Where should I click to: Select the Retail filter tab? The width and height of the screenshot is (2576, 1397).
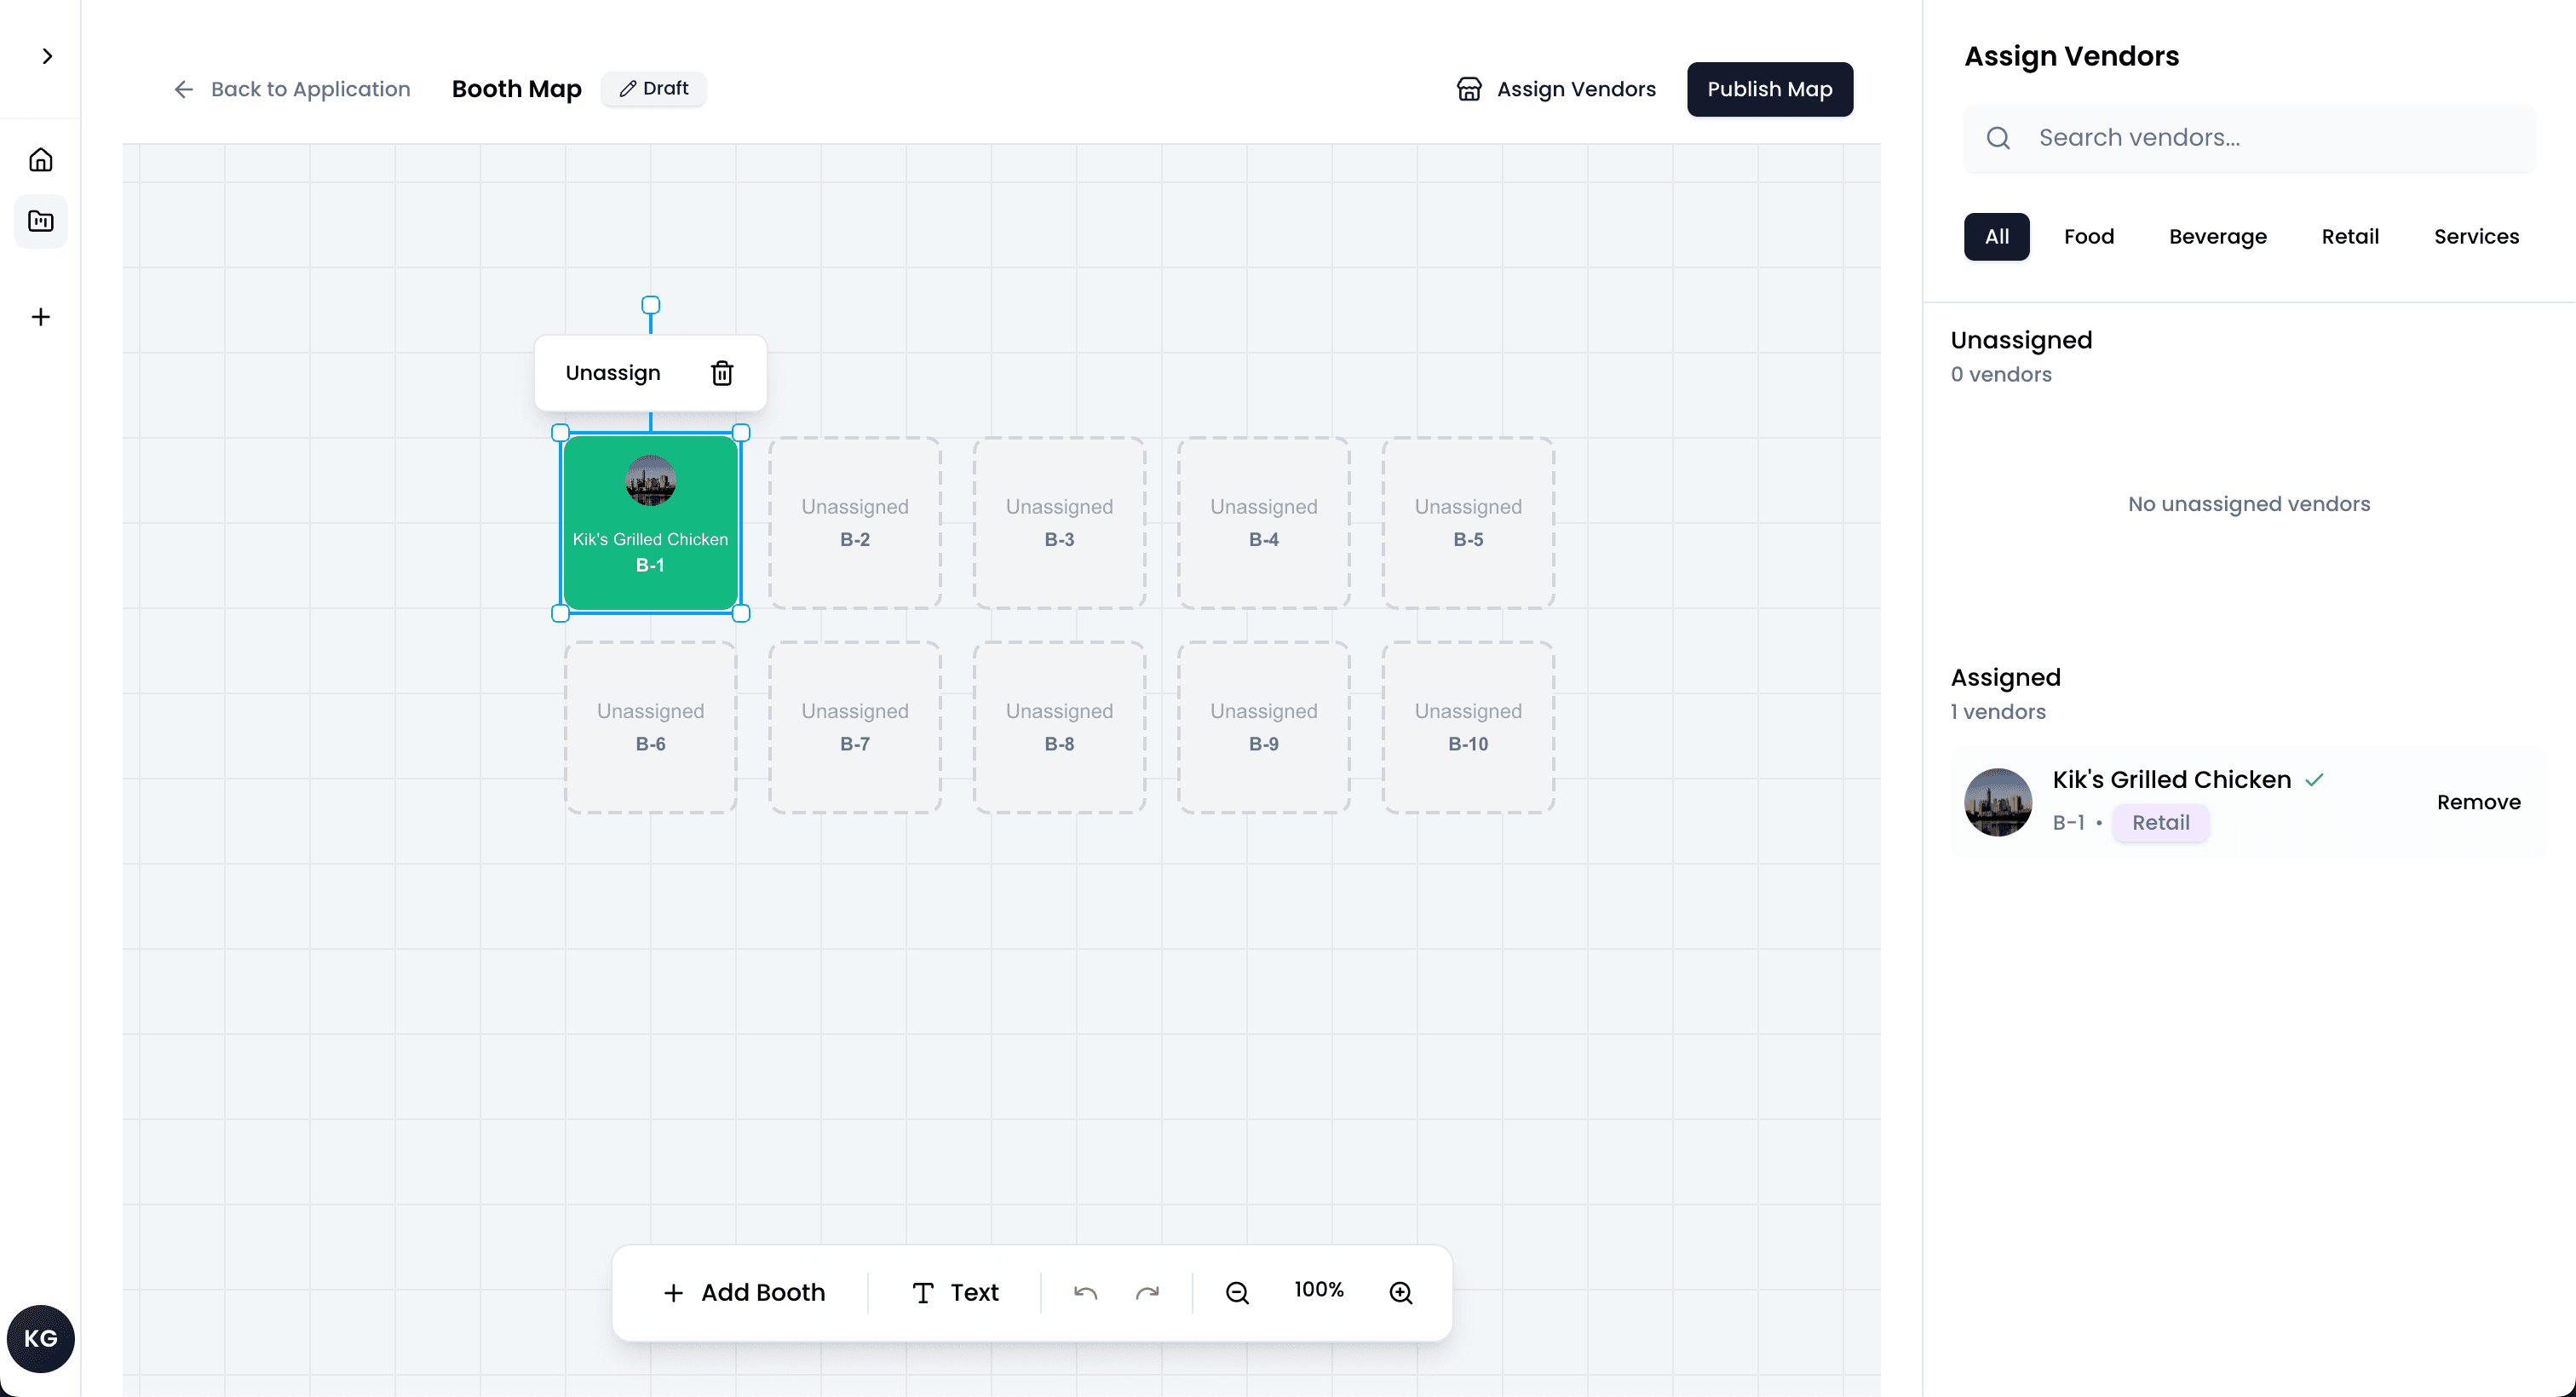2350,236
